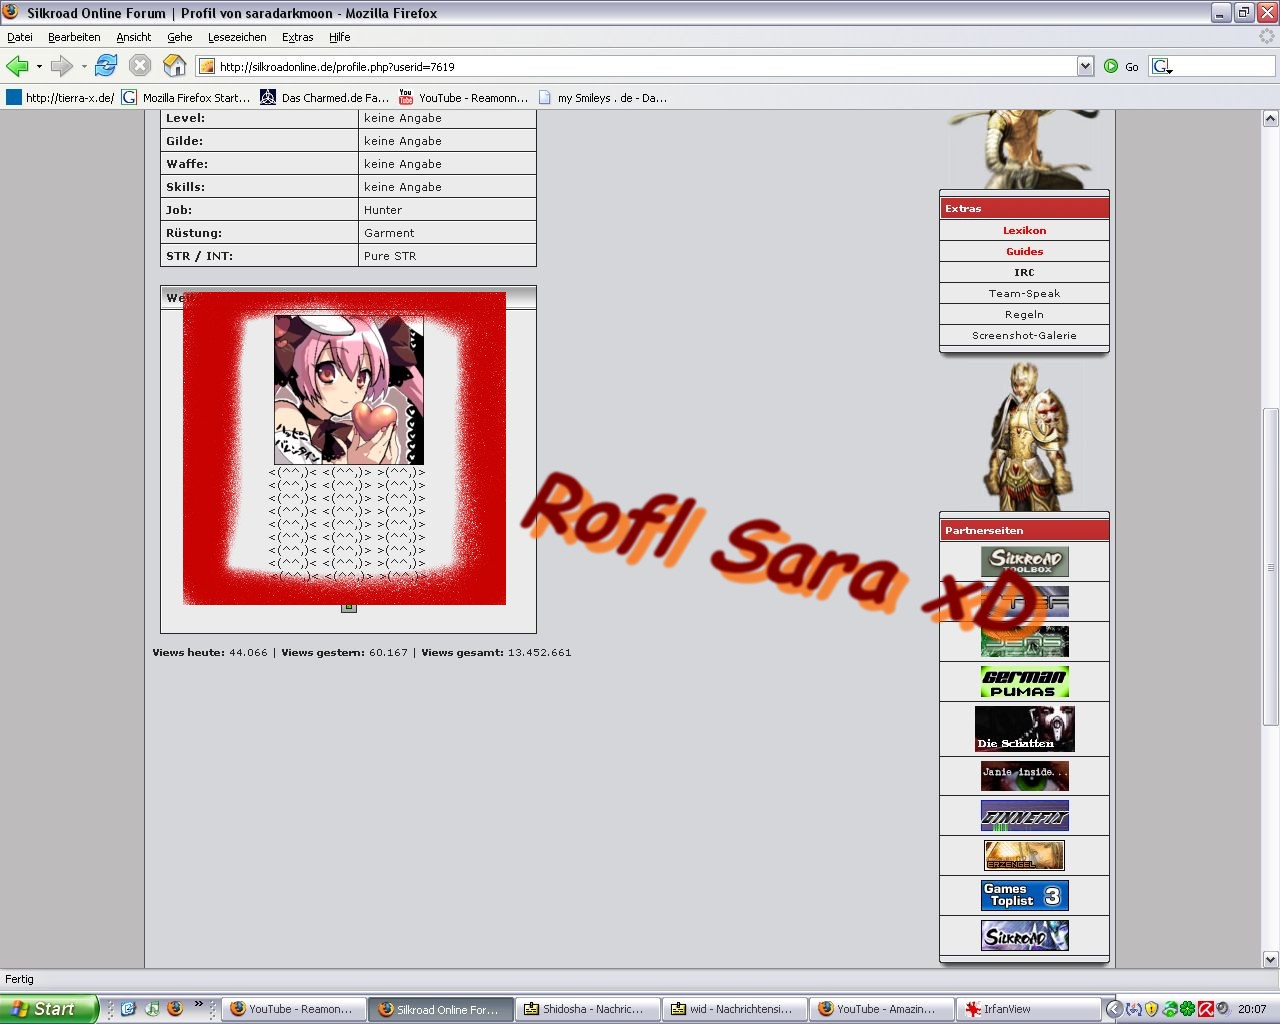Click the Windows Start button

click(48, 1009)
